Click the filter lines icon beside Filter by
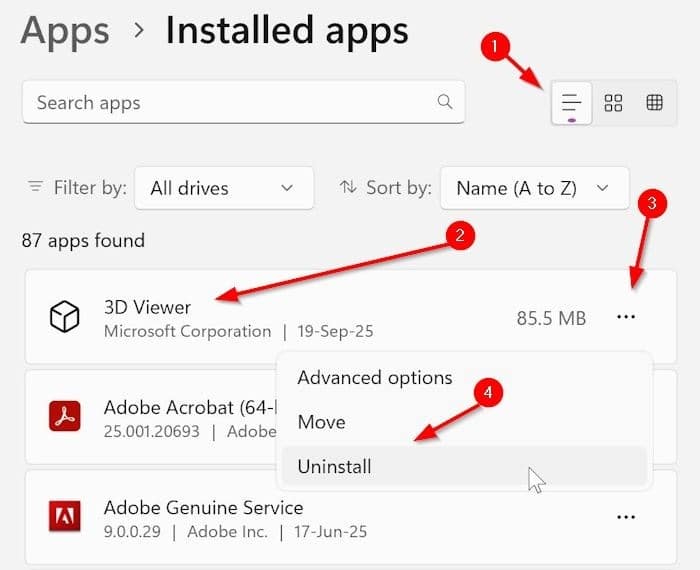 point(36,187)
